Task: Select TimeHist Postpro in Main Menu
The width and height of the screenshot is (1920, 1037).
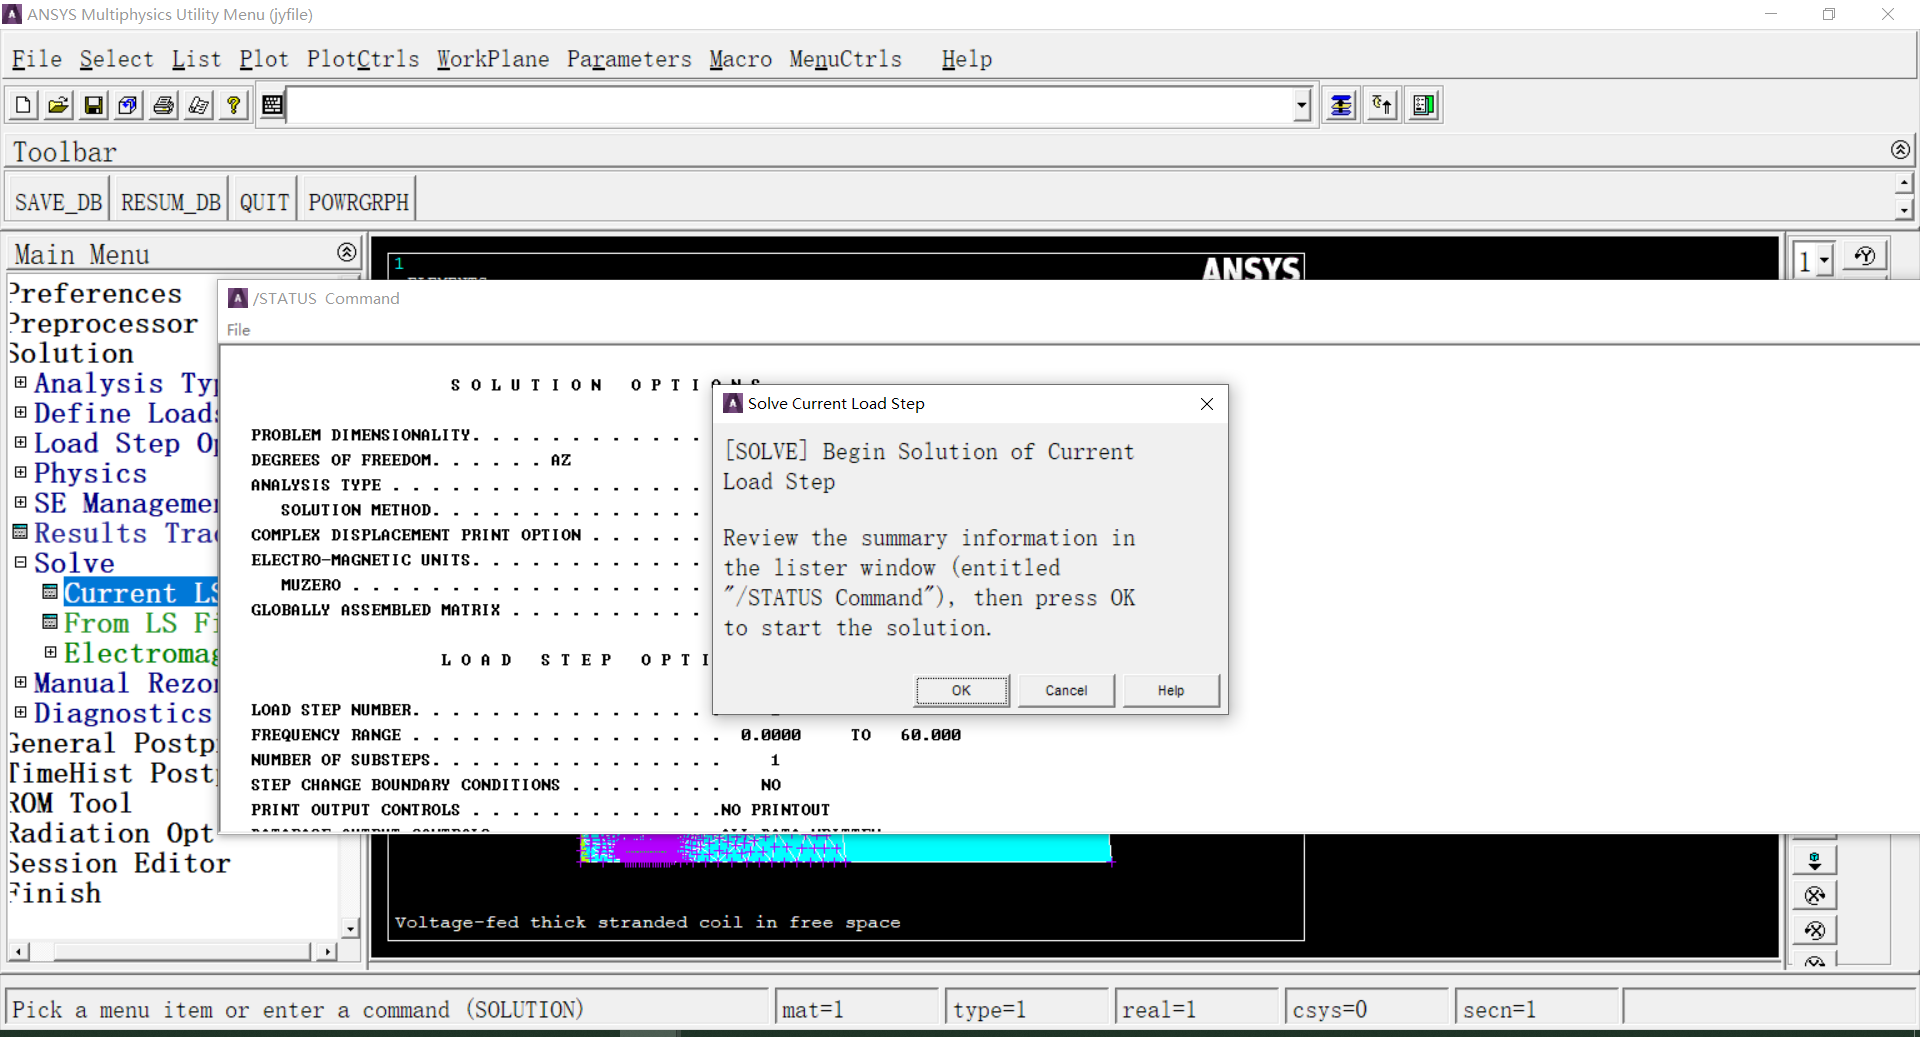Action: [x=112, y=773]
